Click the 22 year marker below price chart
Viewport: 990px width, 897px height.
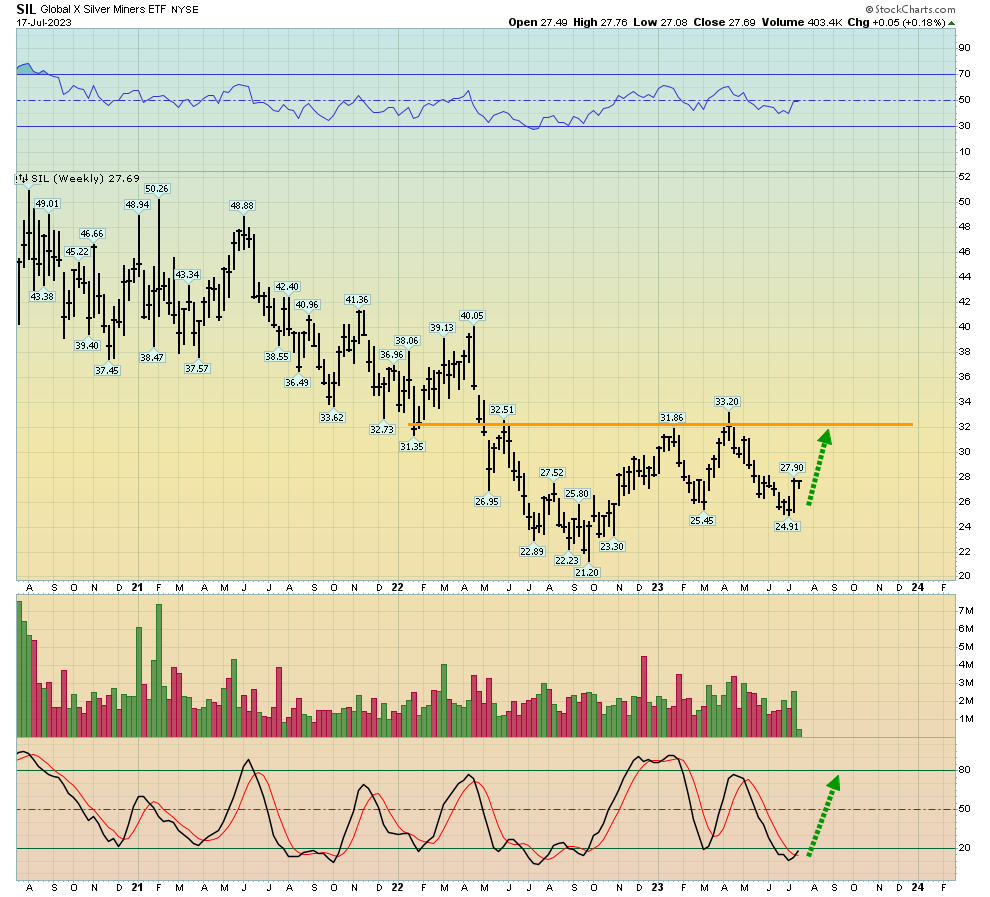[397, 587]
